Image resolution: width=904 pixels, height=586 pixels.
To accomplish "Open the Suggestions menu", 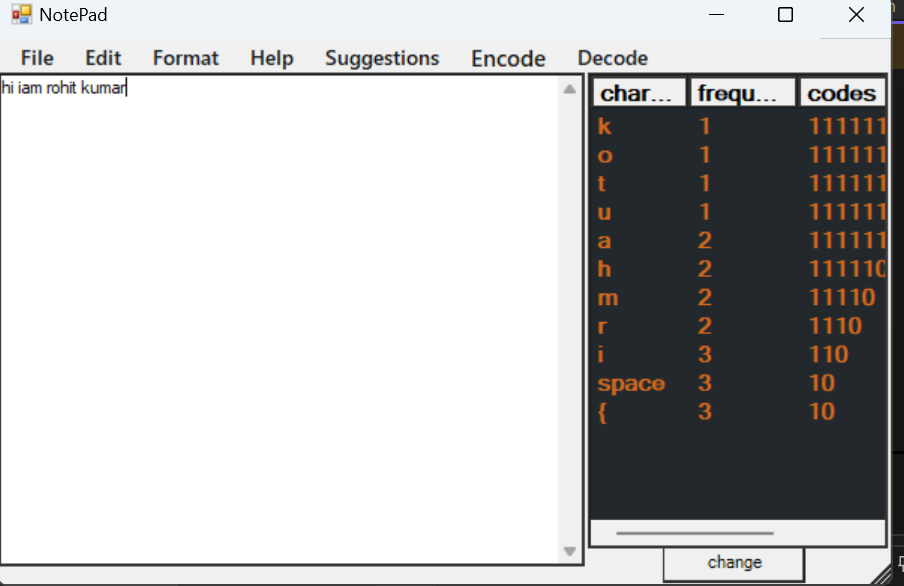I will tap(381, 57).
